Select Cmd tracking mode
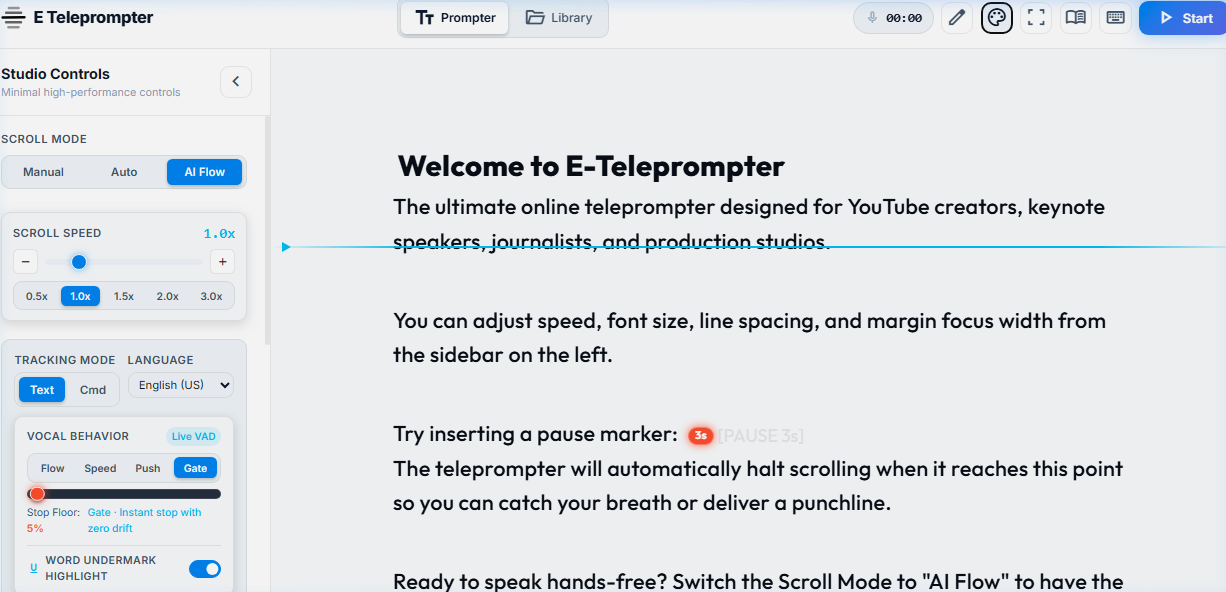1226x592 pixels. pos(93,390)
